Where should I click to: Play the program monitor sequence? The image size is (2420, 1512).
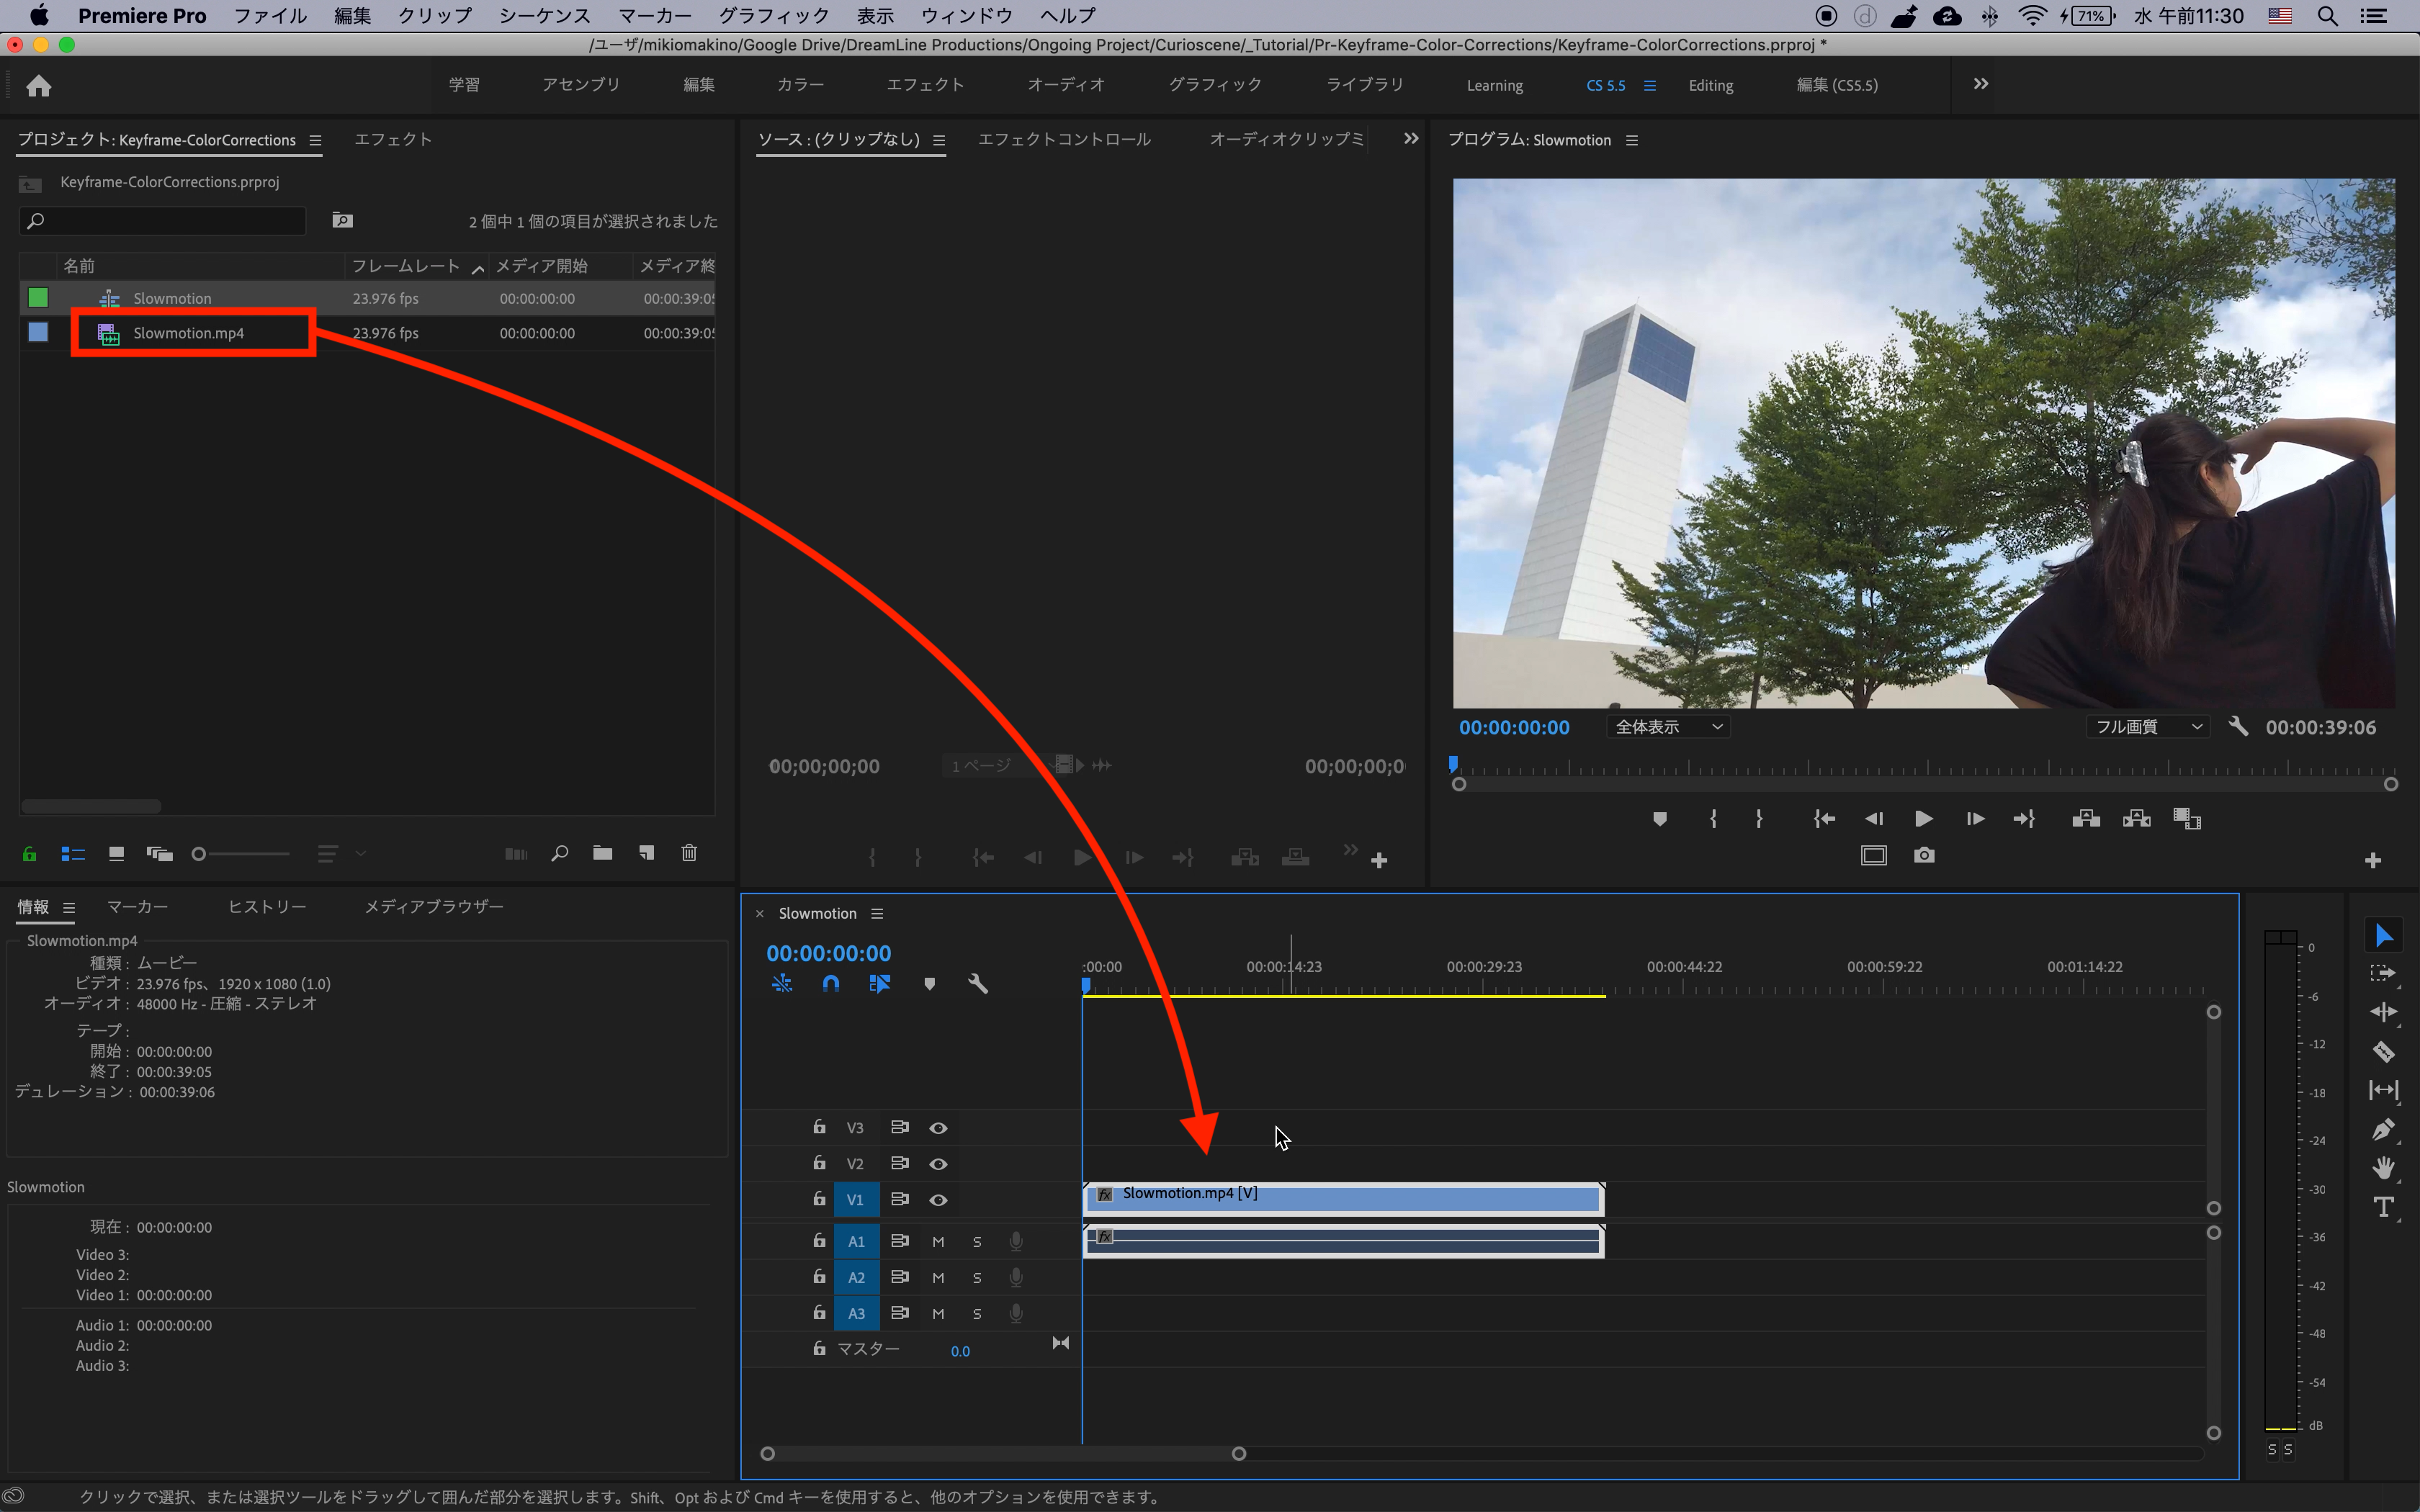click(1923, 819)
